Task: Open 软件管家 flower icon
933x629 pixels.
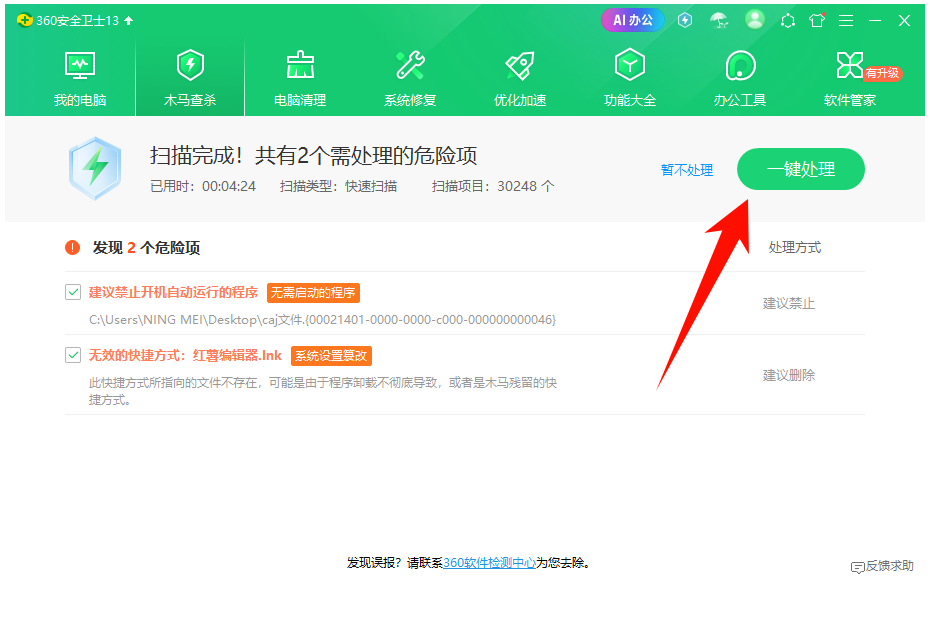Action: 849,66
